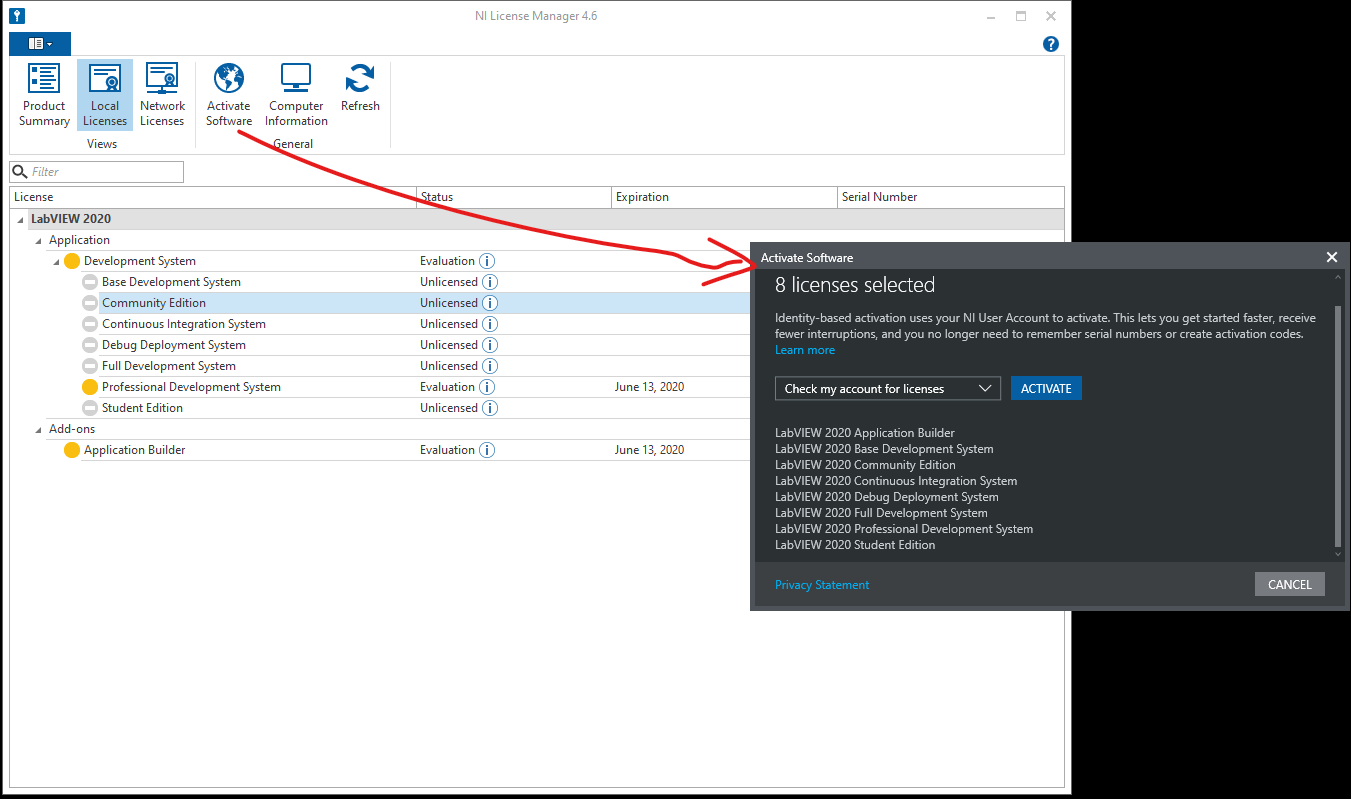Click the Activate Software globe icon

[229, 78]
